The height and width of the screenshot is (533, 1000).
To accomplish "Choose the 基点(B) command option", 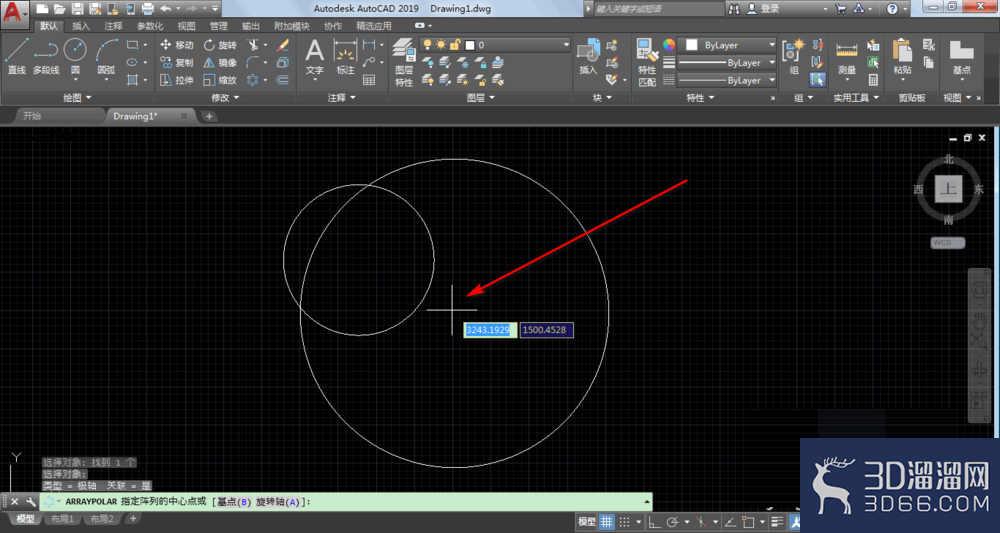I will 234,502.
